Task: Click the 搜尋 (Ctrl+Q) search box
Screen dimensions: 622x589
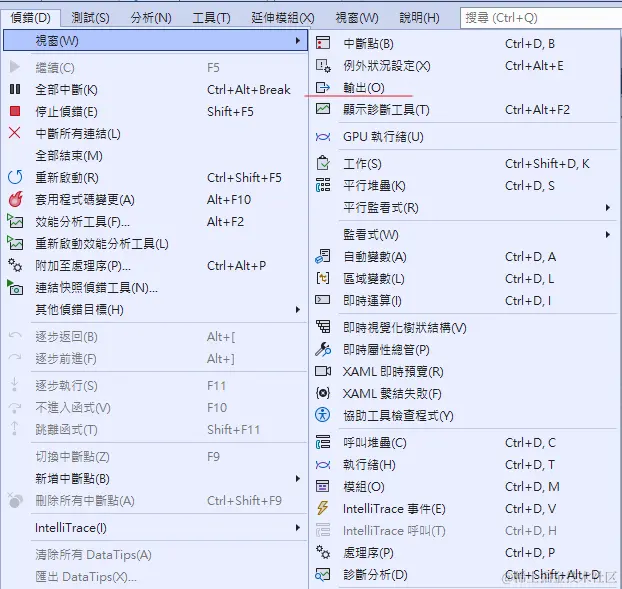Action: point(541,18)
